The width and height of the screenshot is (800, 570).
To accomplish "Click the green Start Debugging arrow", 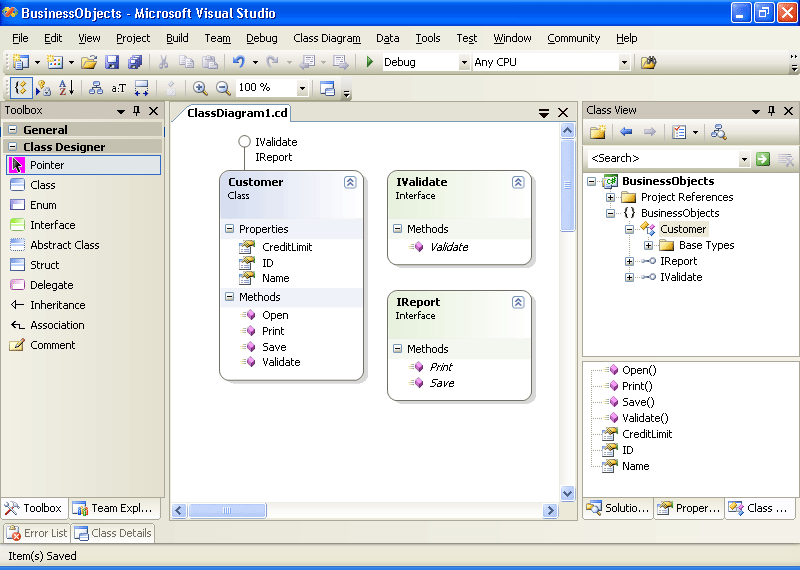I will pyautogui.click(x=370, y=62).
